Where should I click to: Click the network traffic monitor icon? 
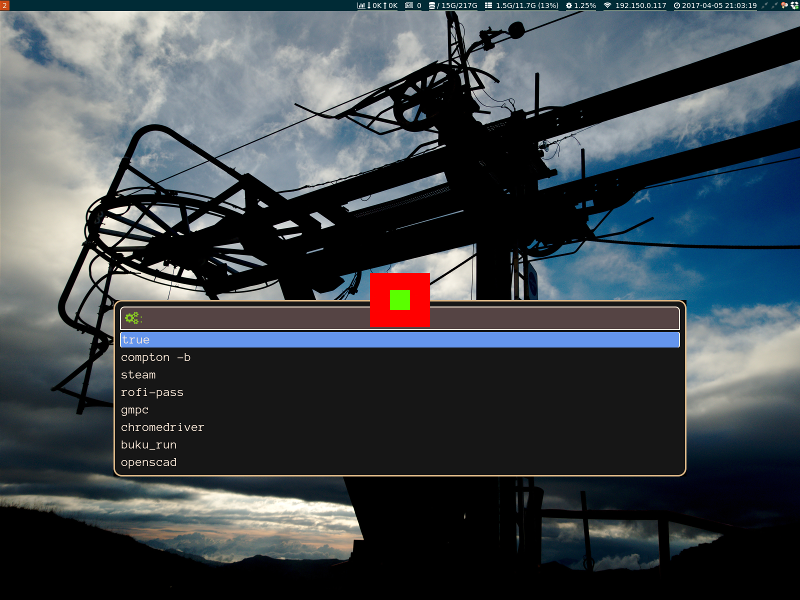[362, 5]
